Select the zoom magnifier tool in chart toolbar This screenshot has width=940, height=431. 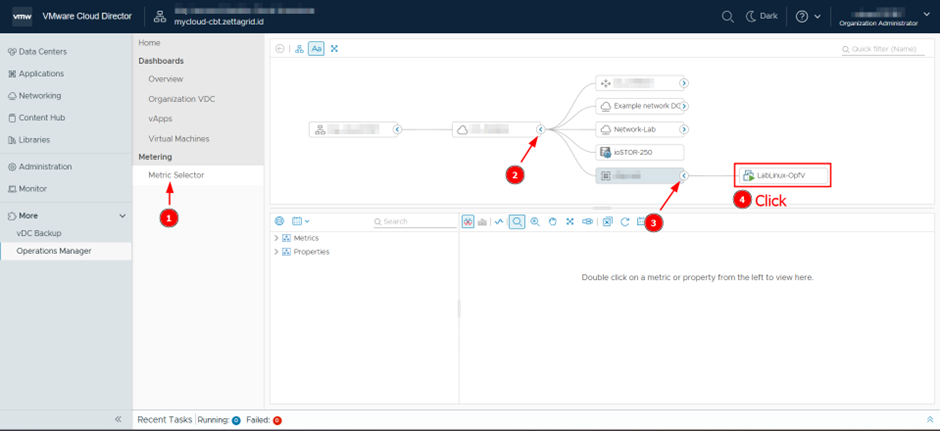[x=517, y=221]
